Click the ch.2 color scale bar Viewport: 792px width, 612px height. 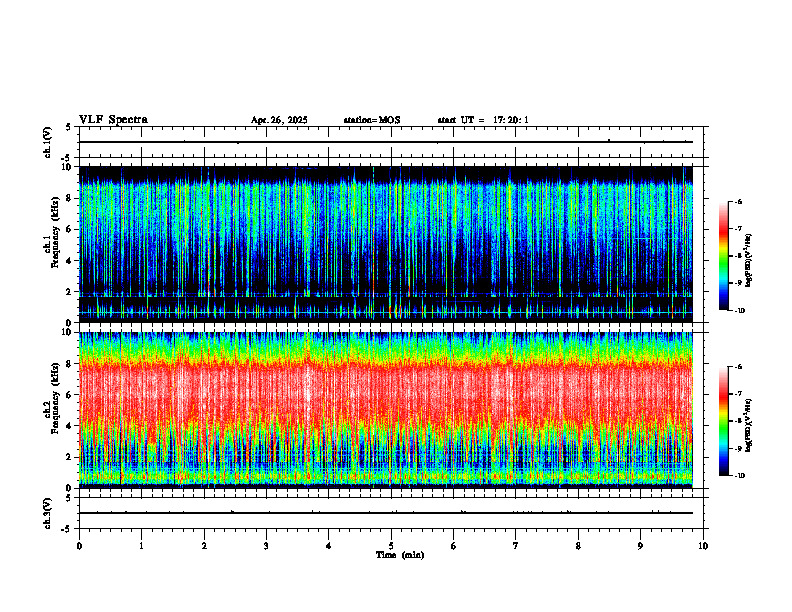pos(724,421)
